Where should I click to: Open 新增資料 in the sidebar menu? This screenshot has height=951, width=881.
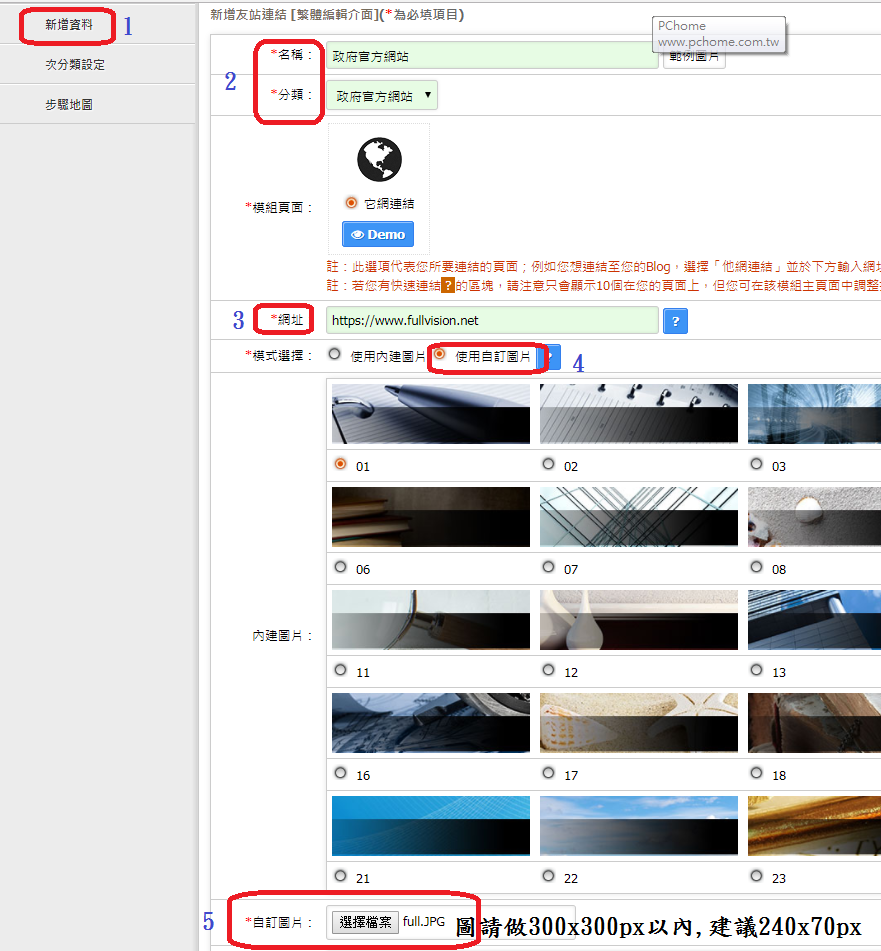pyautogui.click(x=69, y=25)
